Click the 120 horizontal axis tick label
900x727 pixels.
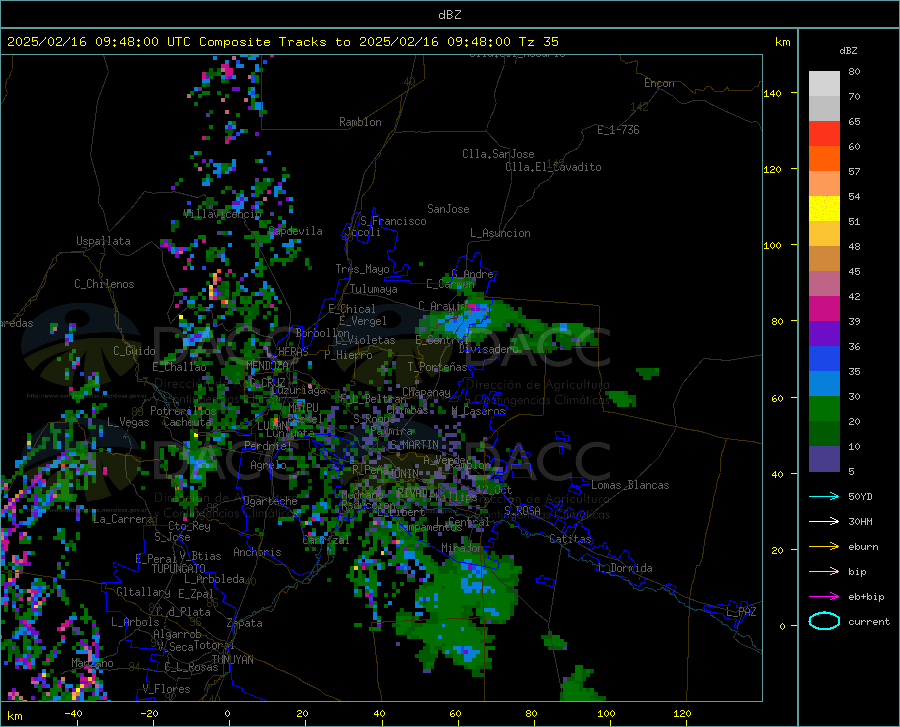point(682,713)
